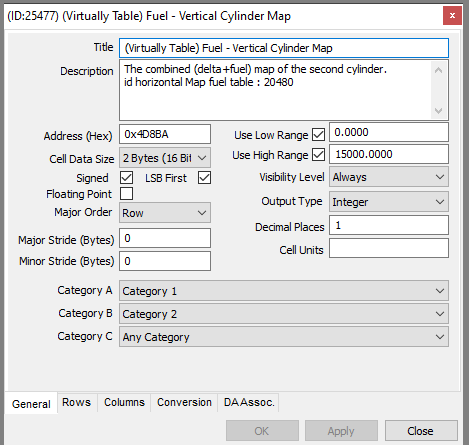Click description scrollbar up arrow
This screenshot has width=469, height=445.
[439, 70]
